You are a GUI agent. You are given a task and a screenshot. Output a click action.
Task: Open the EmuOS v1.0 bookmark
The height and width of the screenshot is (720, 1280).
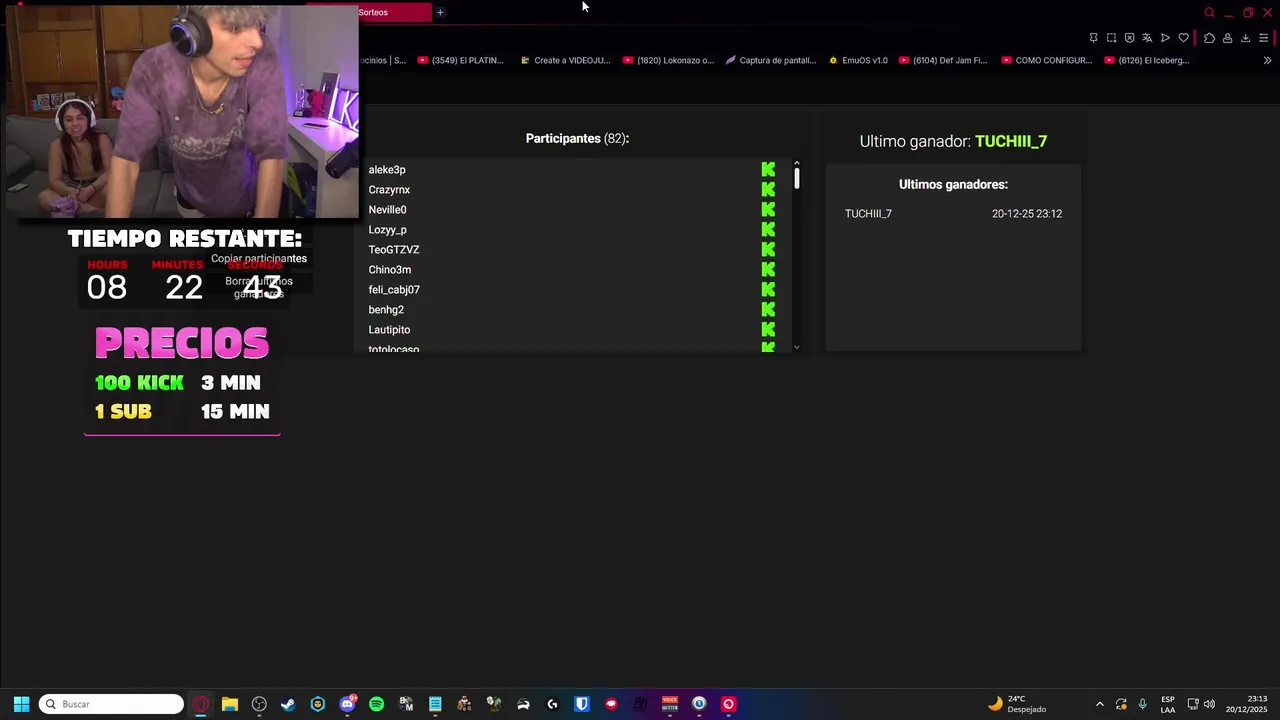tap(858, 60)
